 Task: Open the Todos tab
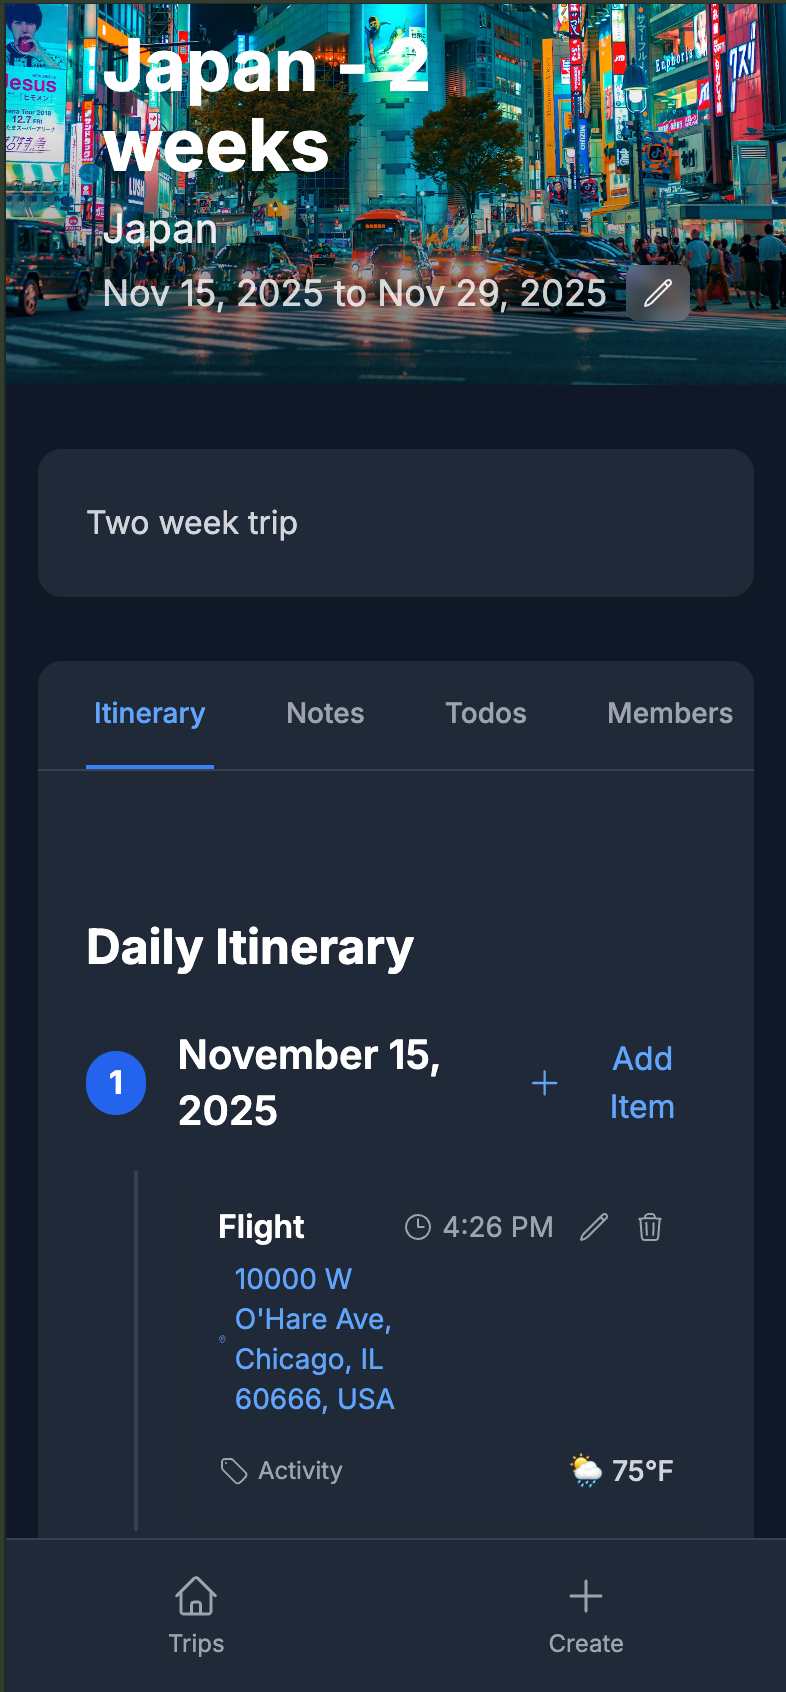[x=486, y=713]
